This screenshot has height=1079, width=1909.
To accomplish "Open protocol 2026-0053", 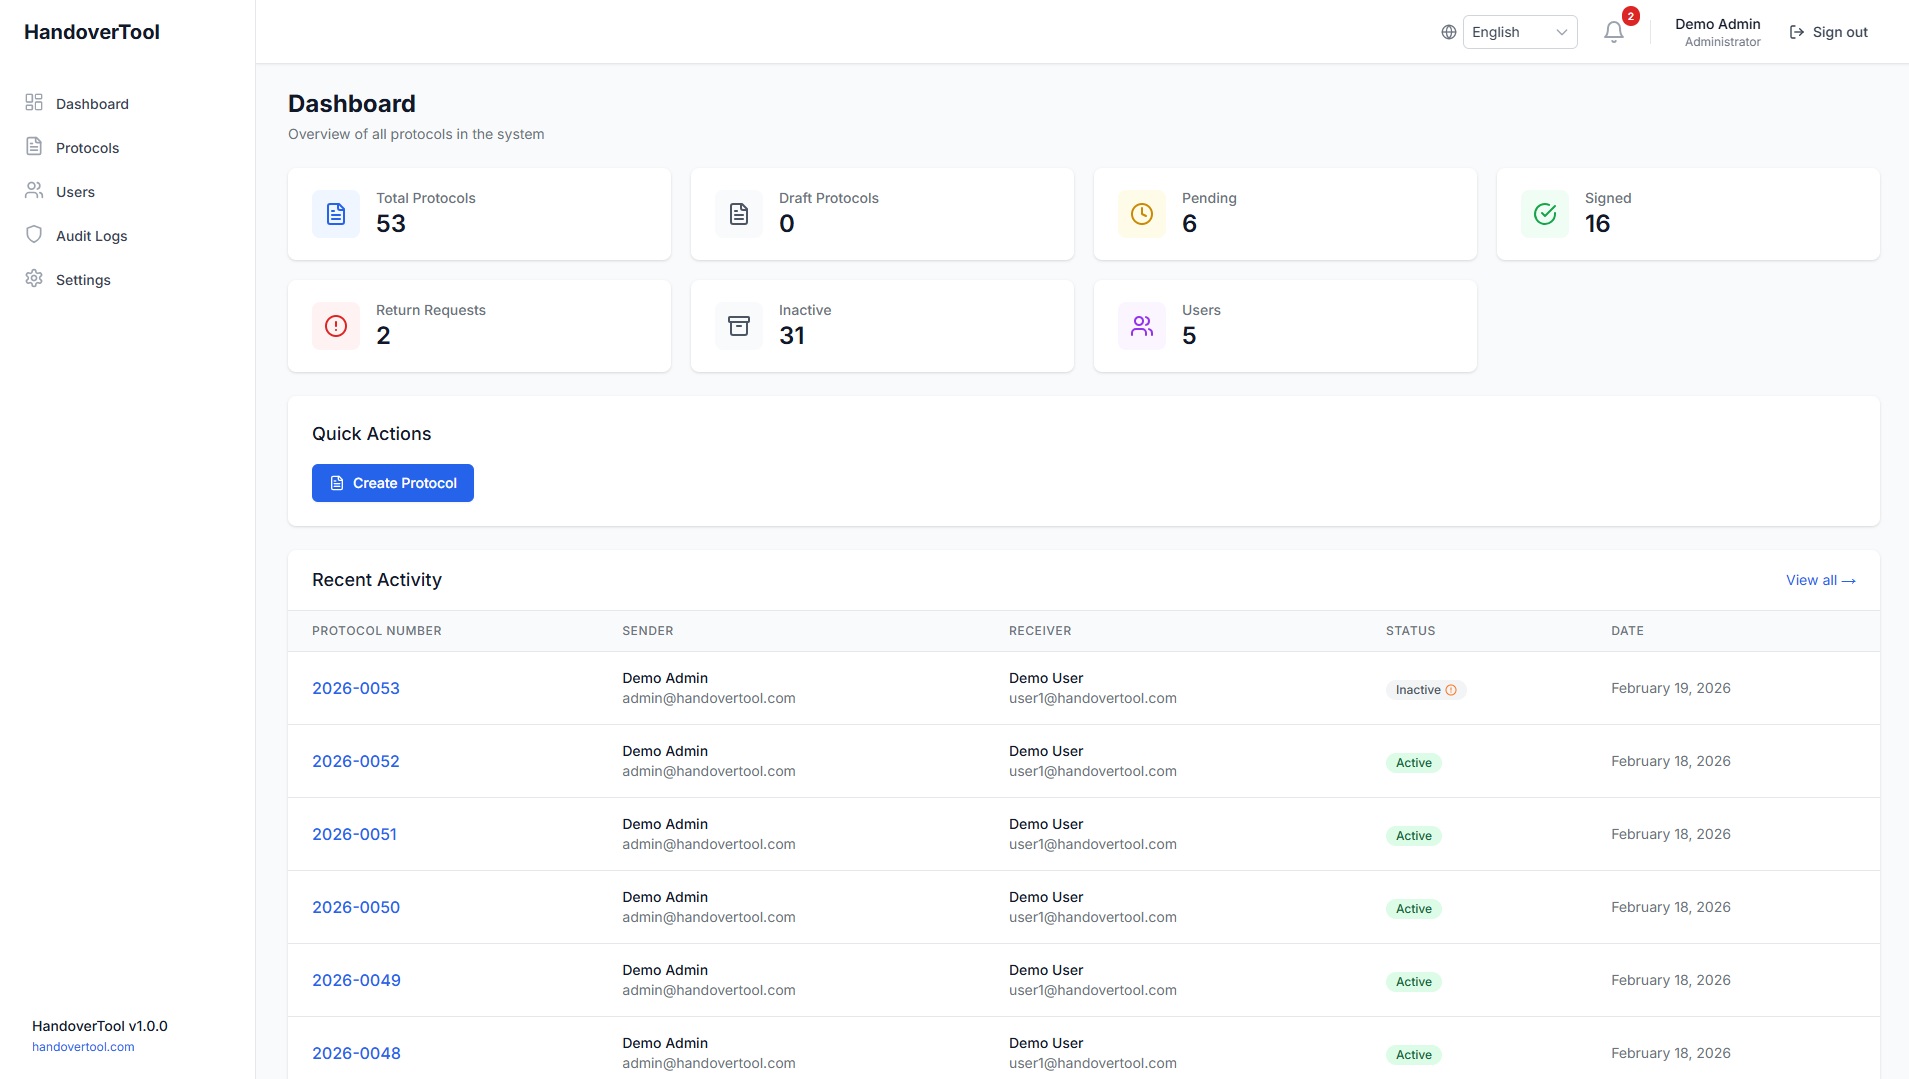I will 356,688.
